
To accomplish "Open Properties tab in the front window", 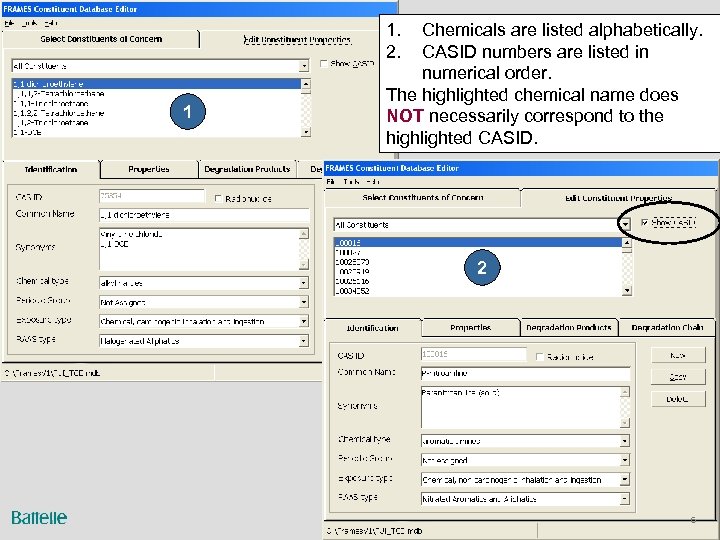I will [x=470, y=328].
